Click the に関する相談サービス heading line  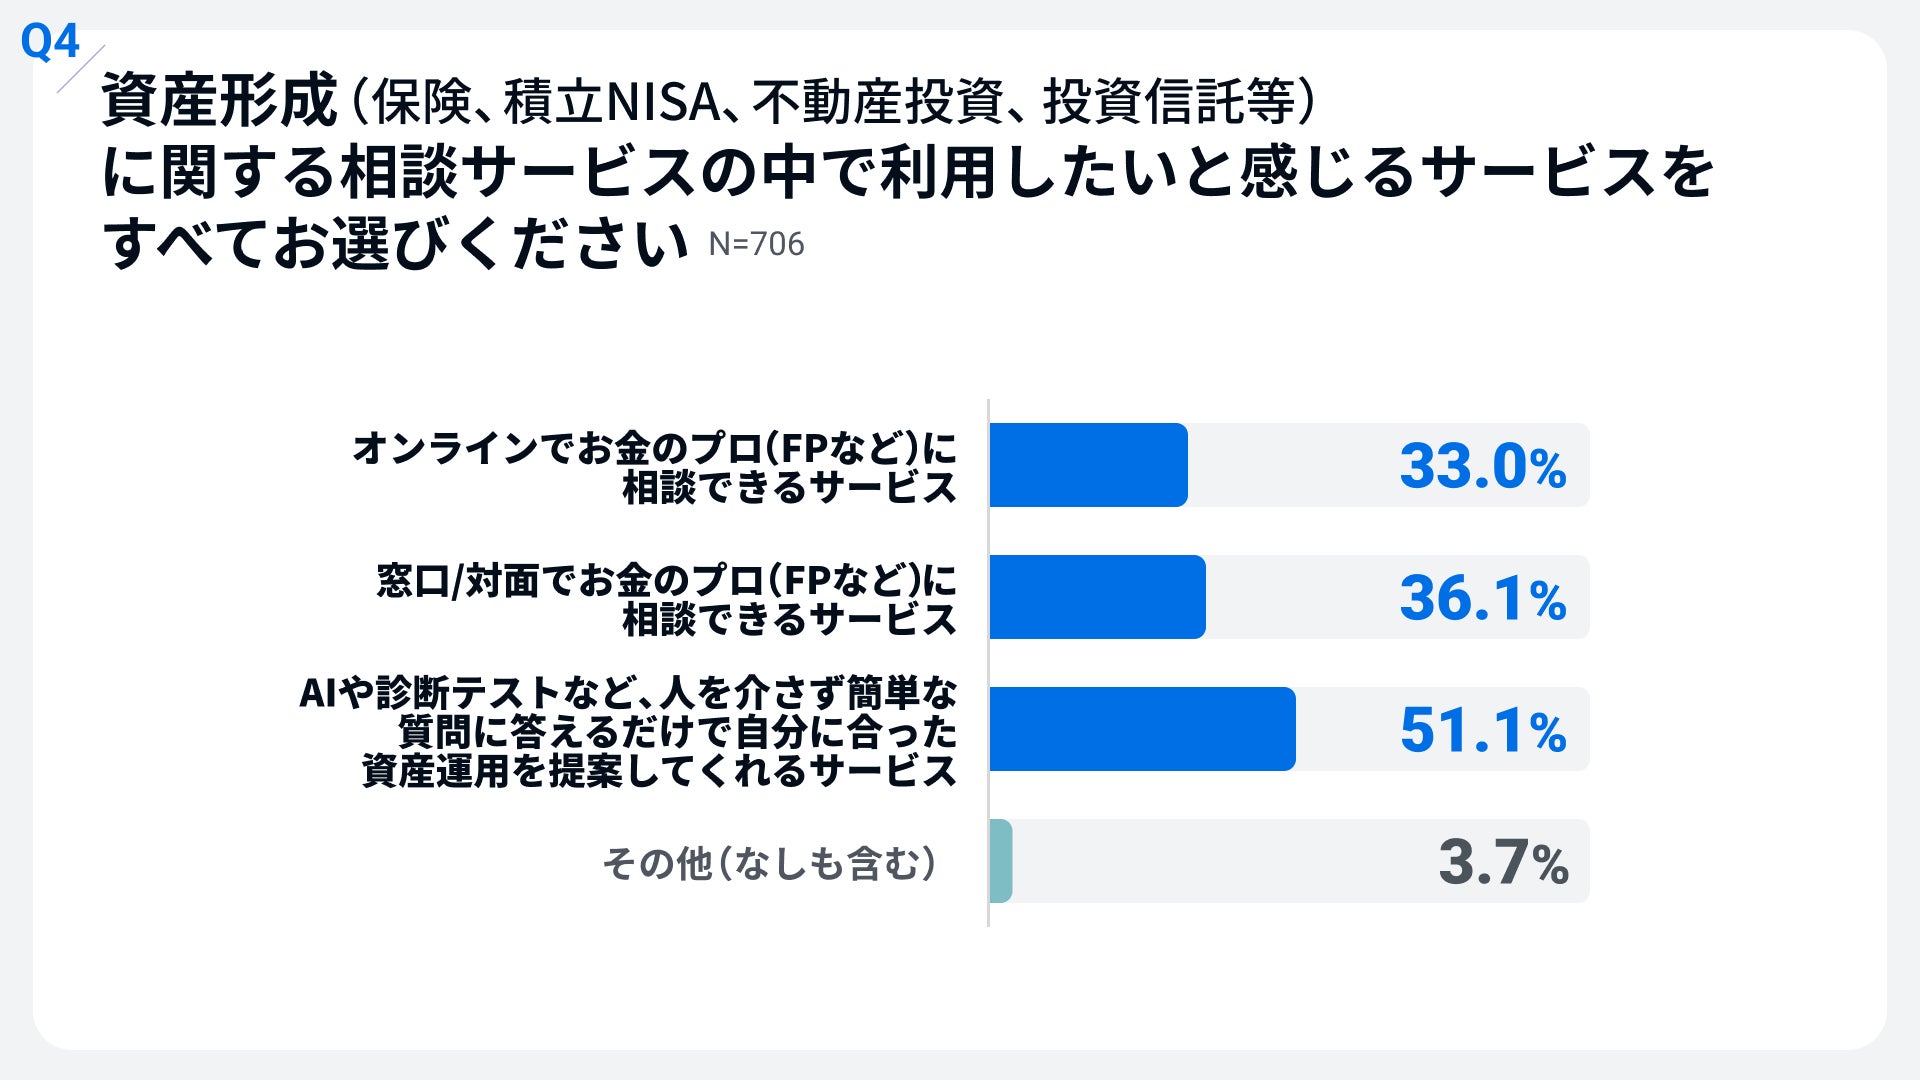click(908, 172)
